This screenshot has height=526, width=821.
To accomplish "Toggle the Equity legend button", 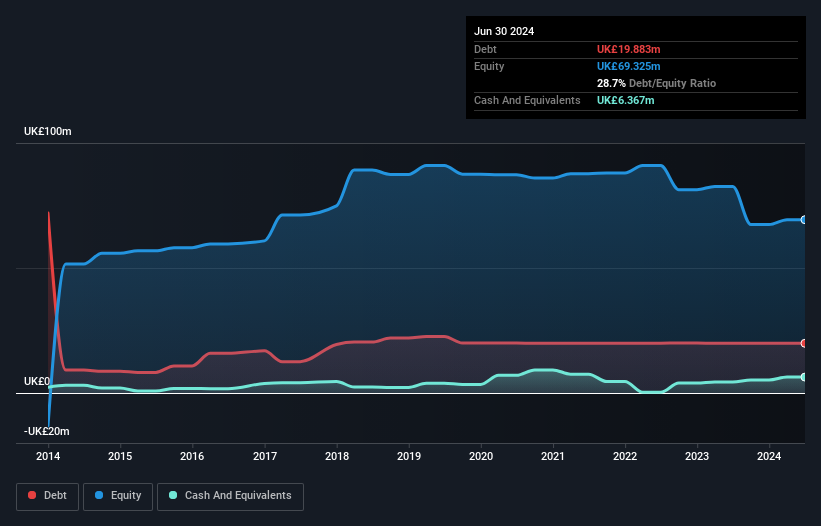I will tap(118, 496).
